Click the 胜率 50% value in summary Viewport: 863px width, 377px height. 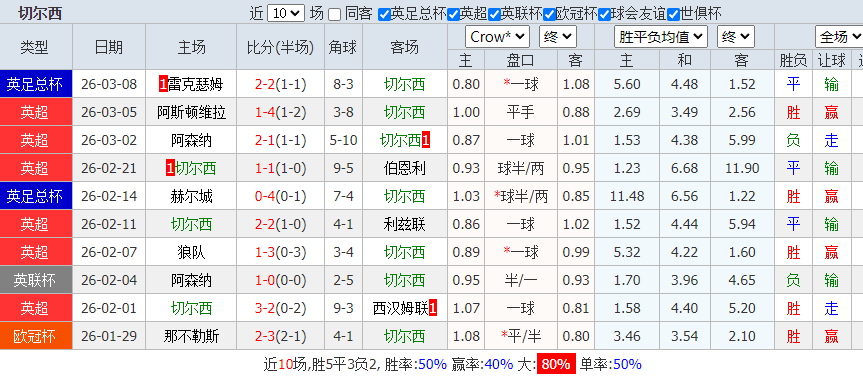432,364
